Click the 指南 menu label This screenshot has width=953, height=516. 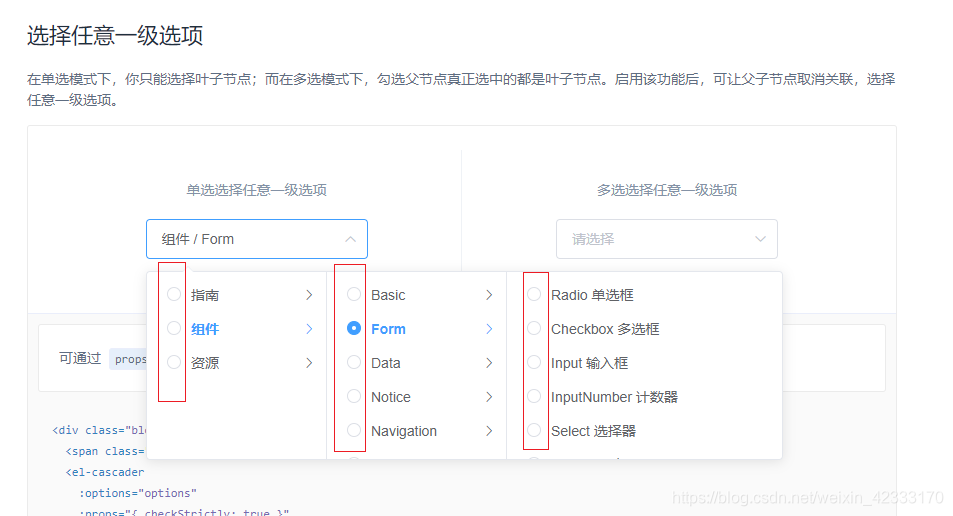tap(205, 295)
